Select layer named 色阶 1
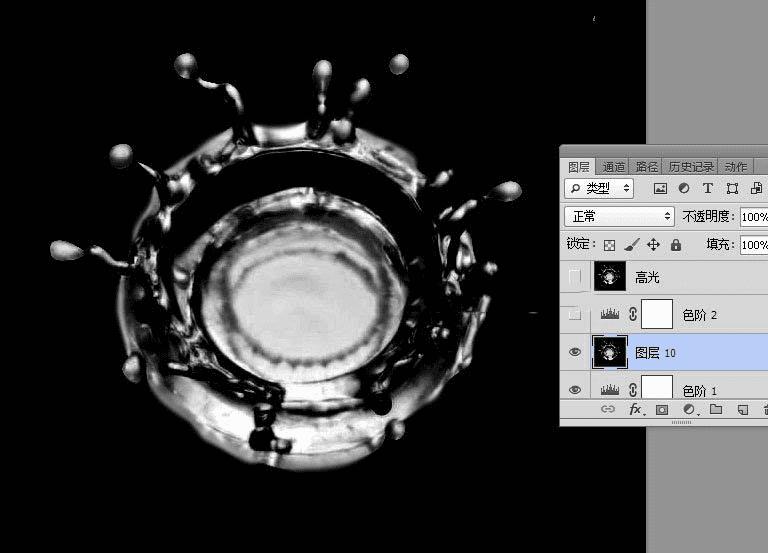Viewport: 768px width, 553px height. [x=700, y=390]
